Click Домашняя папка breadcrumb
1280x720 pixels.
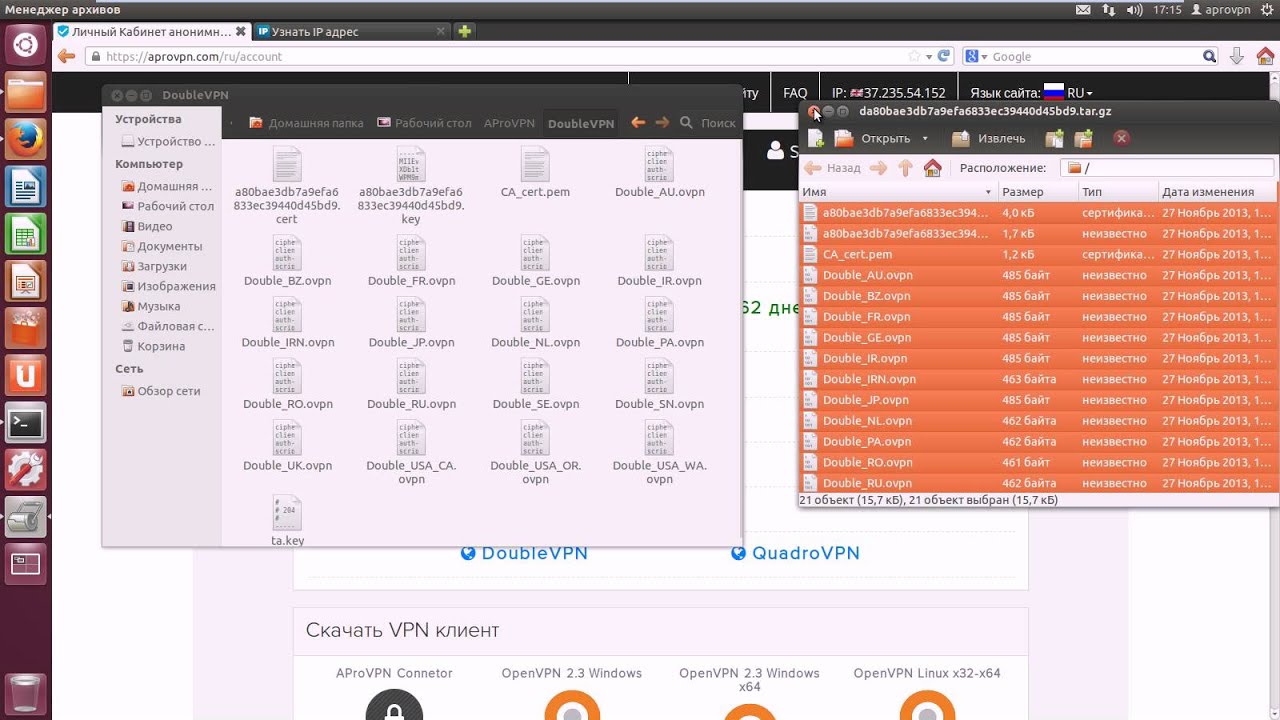pyautogui.click(x=306, y=123)
